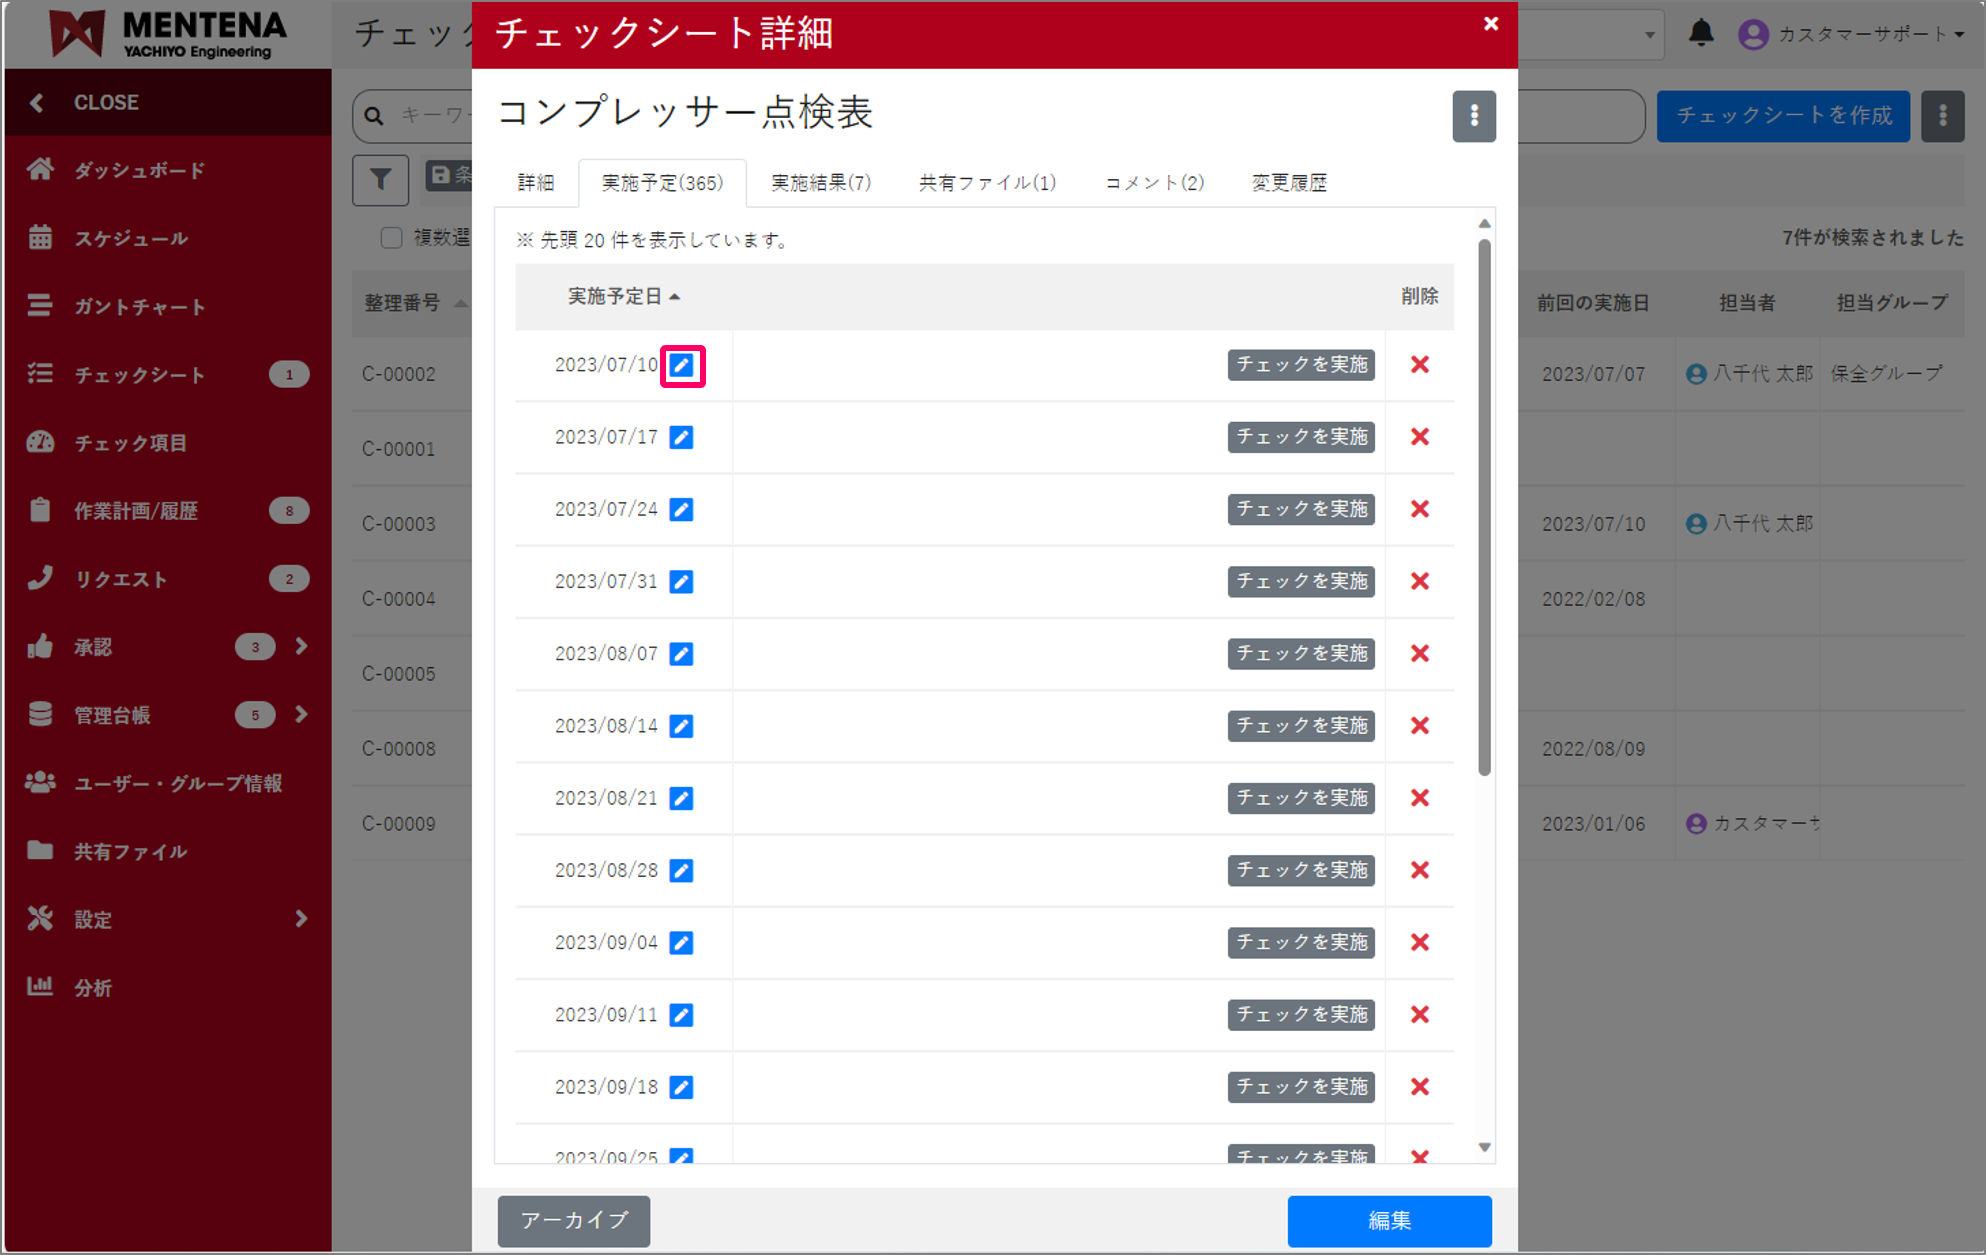Edit the 2023/07/17 scheduled date with pencil icon

tap(681, 437)
